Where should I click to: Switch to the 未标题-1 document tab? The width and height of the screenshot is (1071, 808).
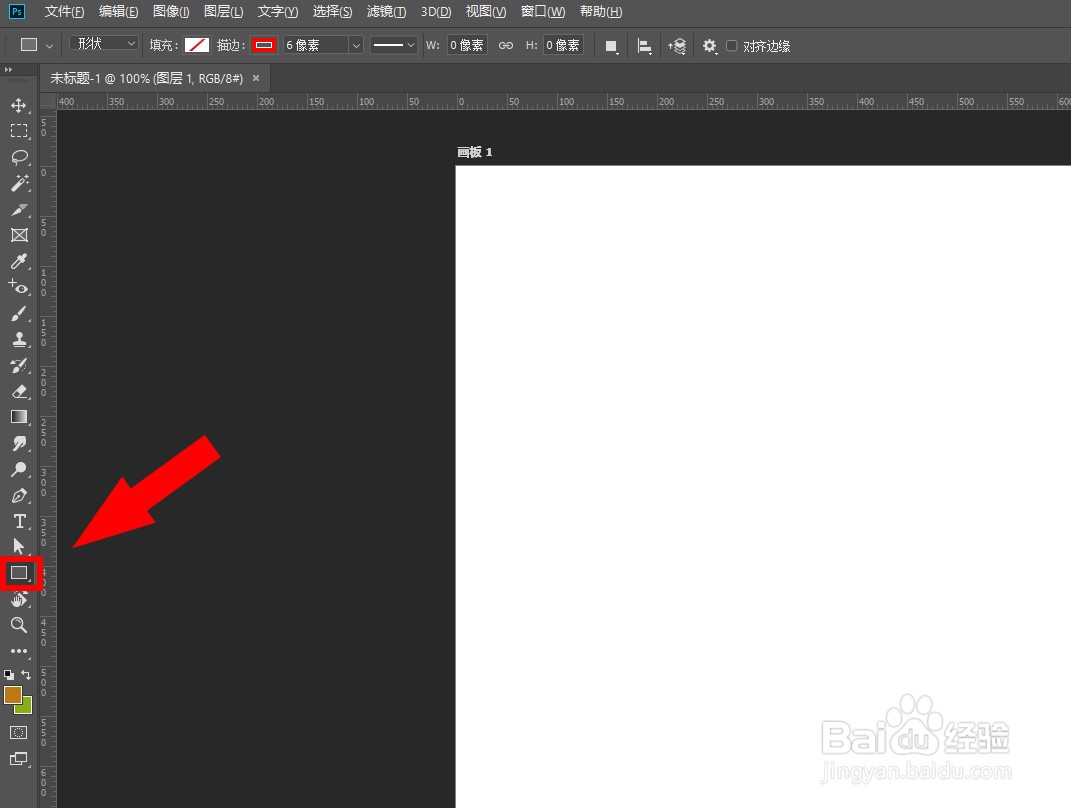pyautogui.click(x=146, y=79)
